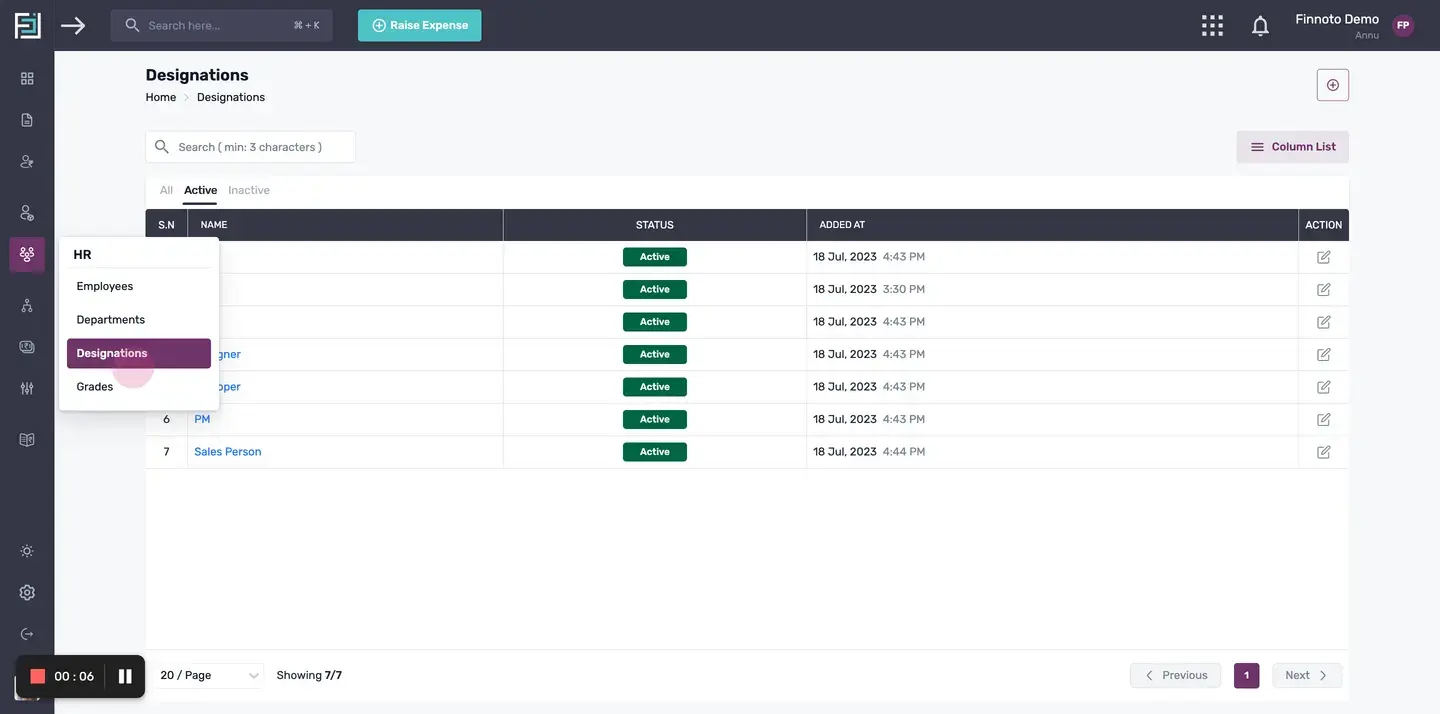This screenshot has height=714, width=1440.
Task: Open the Sales Person designation link
Action: [x=228, y=452]
